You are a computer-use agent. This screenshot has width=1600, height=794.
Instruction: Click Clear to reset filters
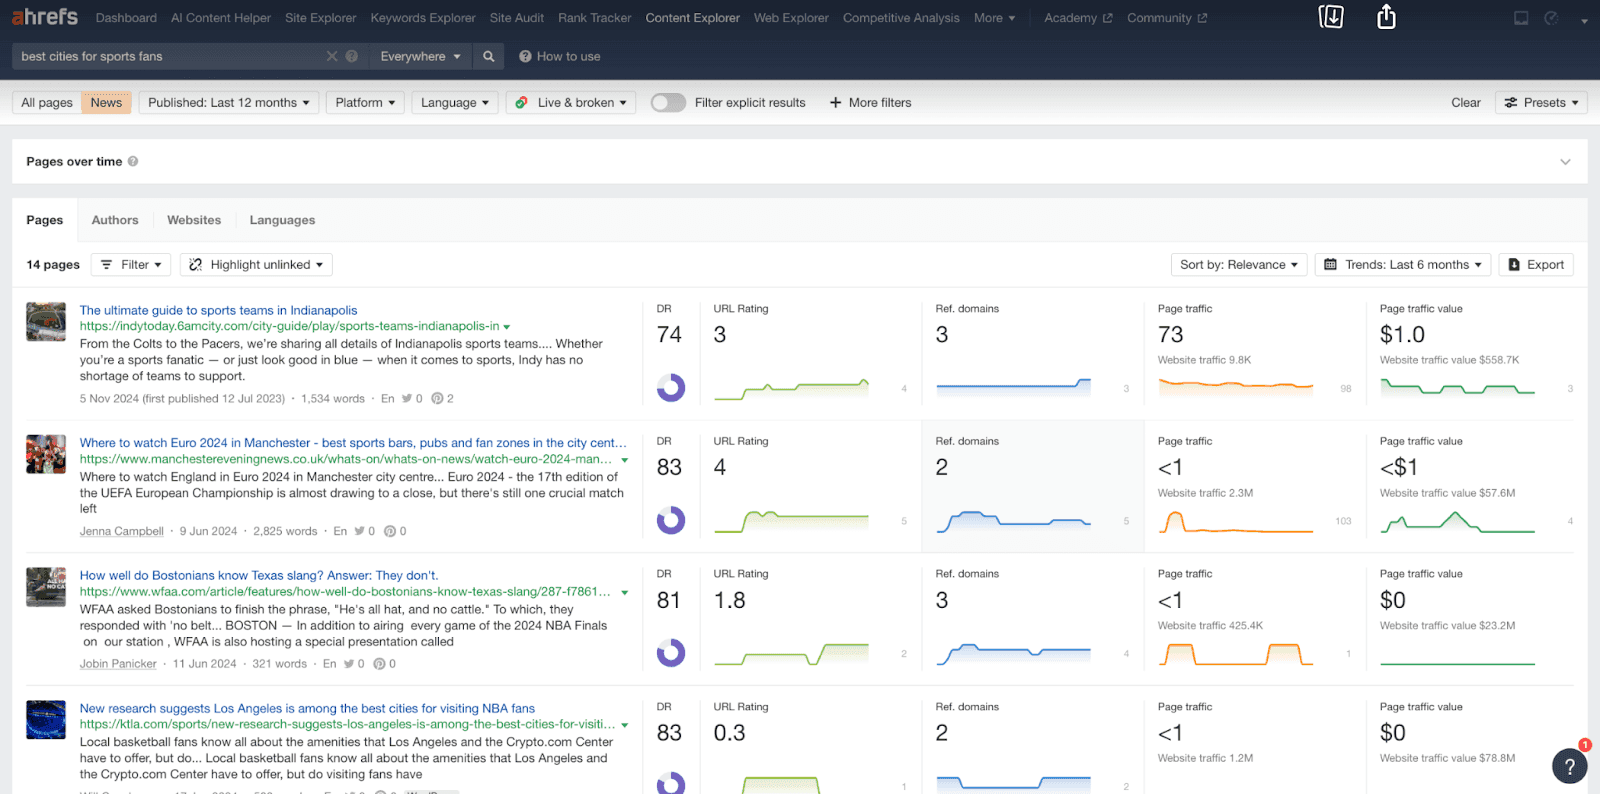pos(1466,102)
